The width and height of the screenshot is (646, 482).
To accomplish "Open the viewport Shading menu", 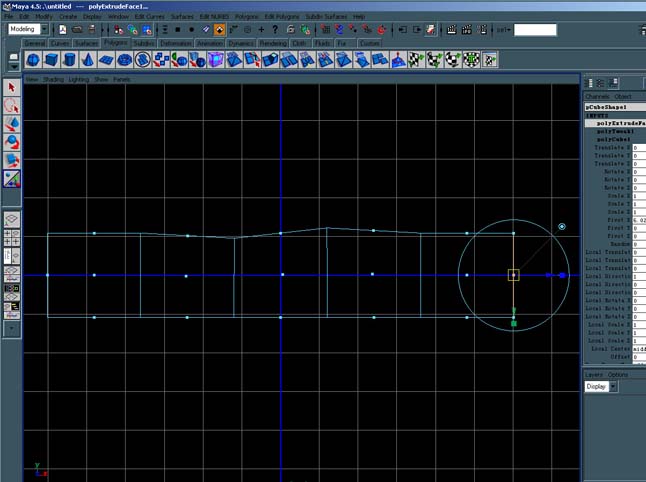I will (x=53, y=79).
